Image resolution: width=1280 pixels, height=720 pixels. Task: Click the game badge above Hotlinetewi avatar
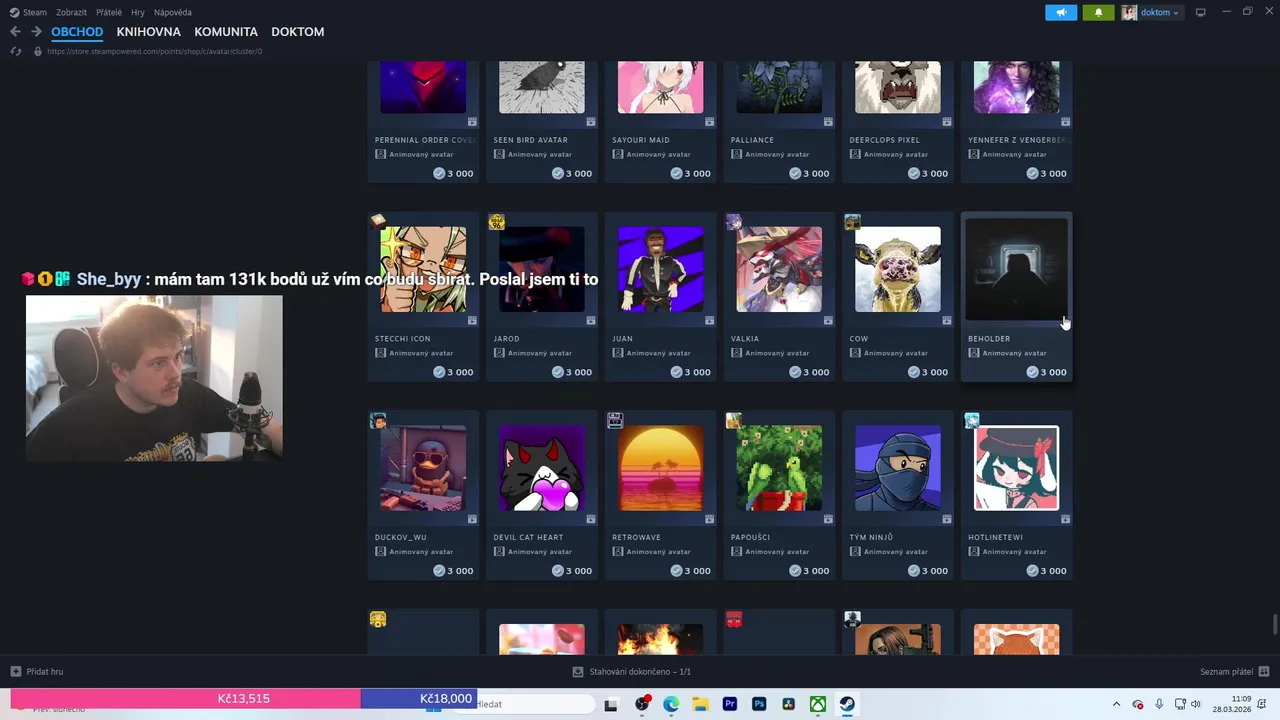point(971,421)
